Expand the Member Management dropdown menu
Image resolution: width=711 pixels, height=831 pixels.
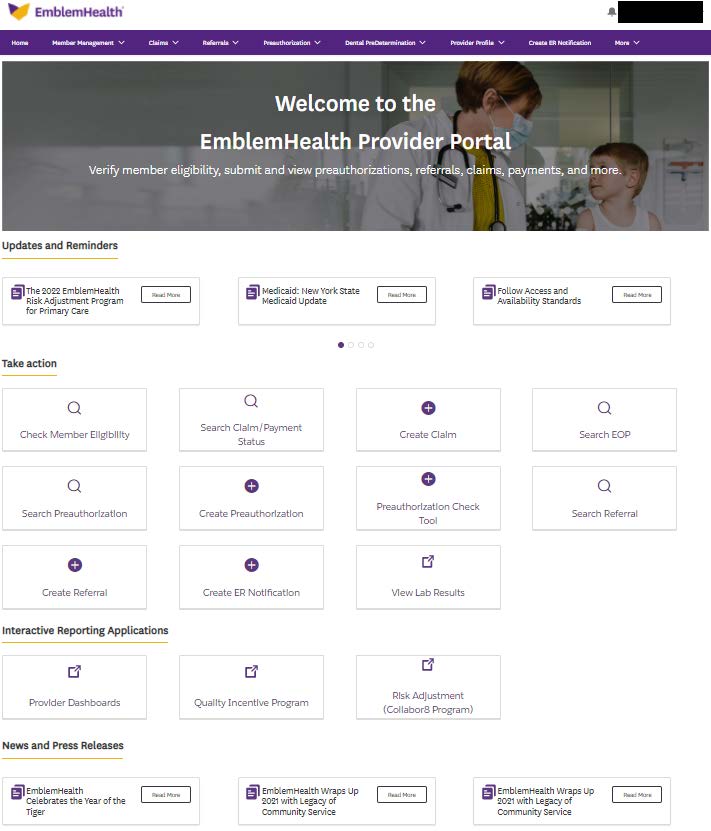click(88, 43)
